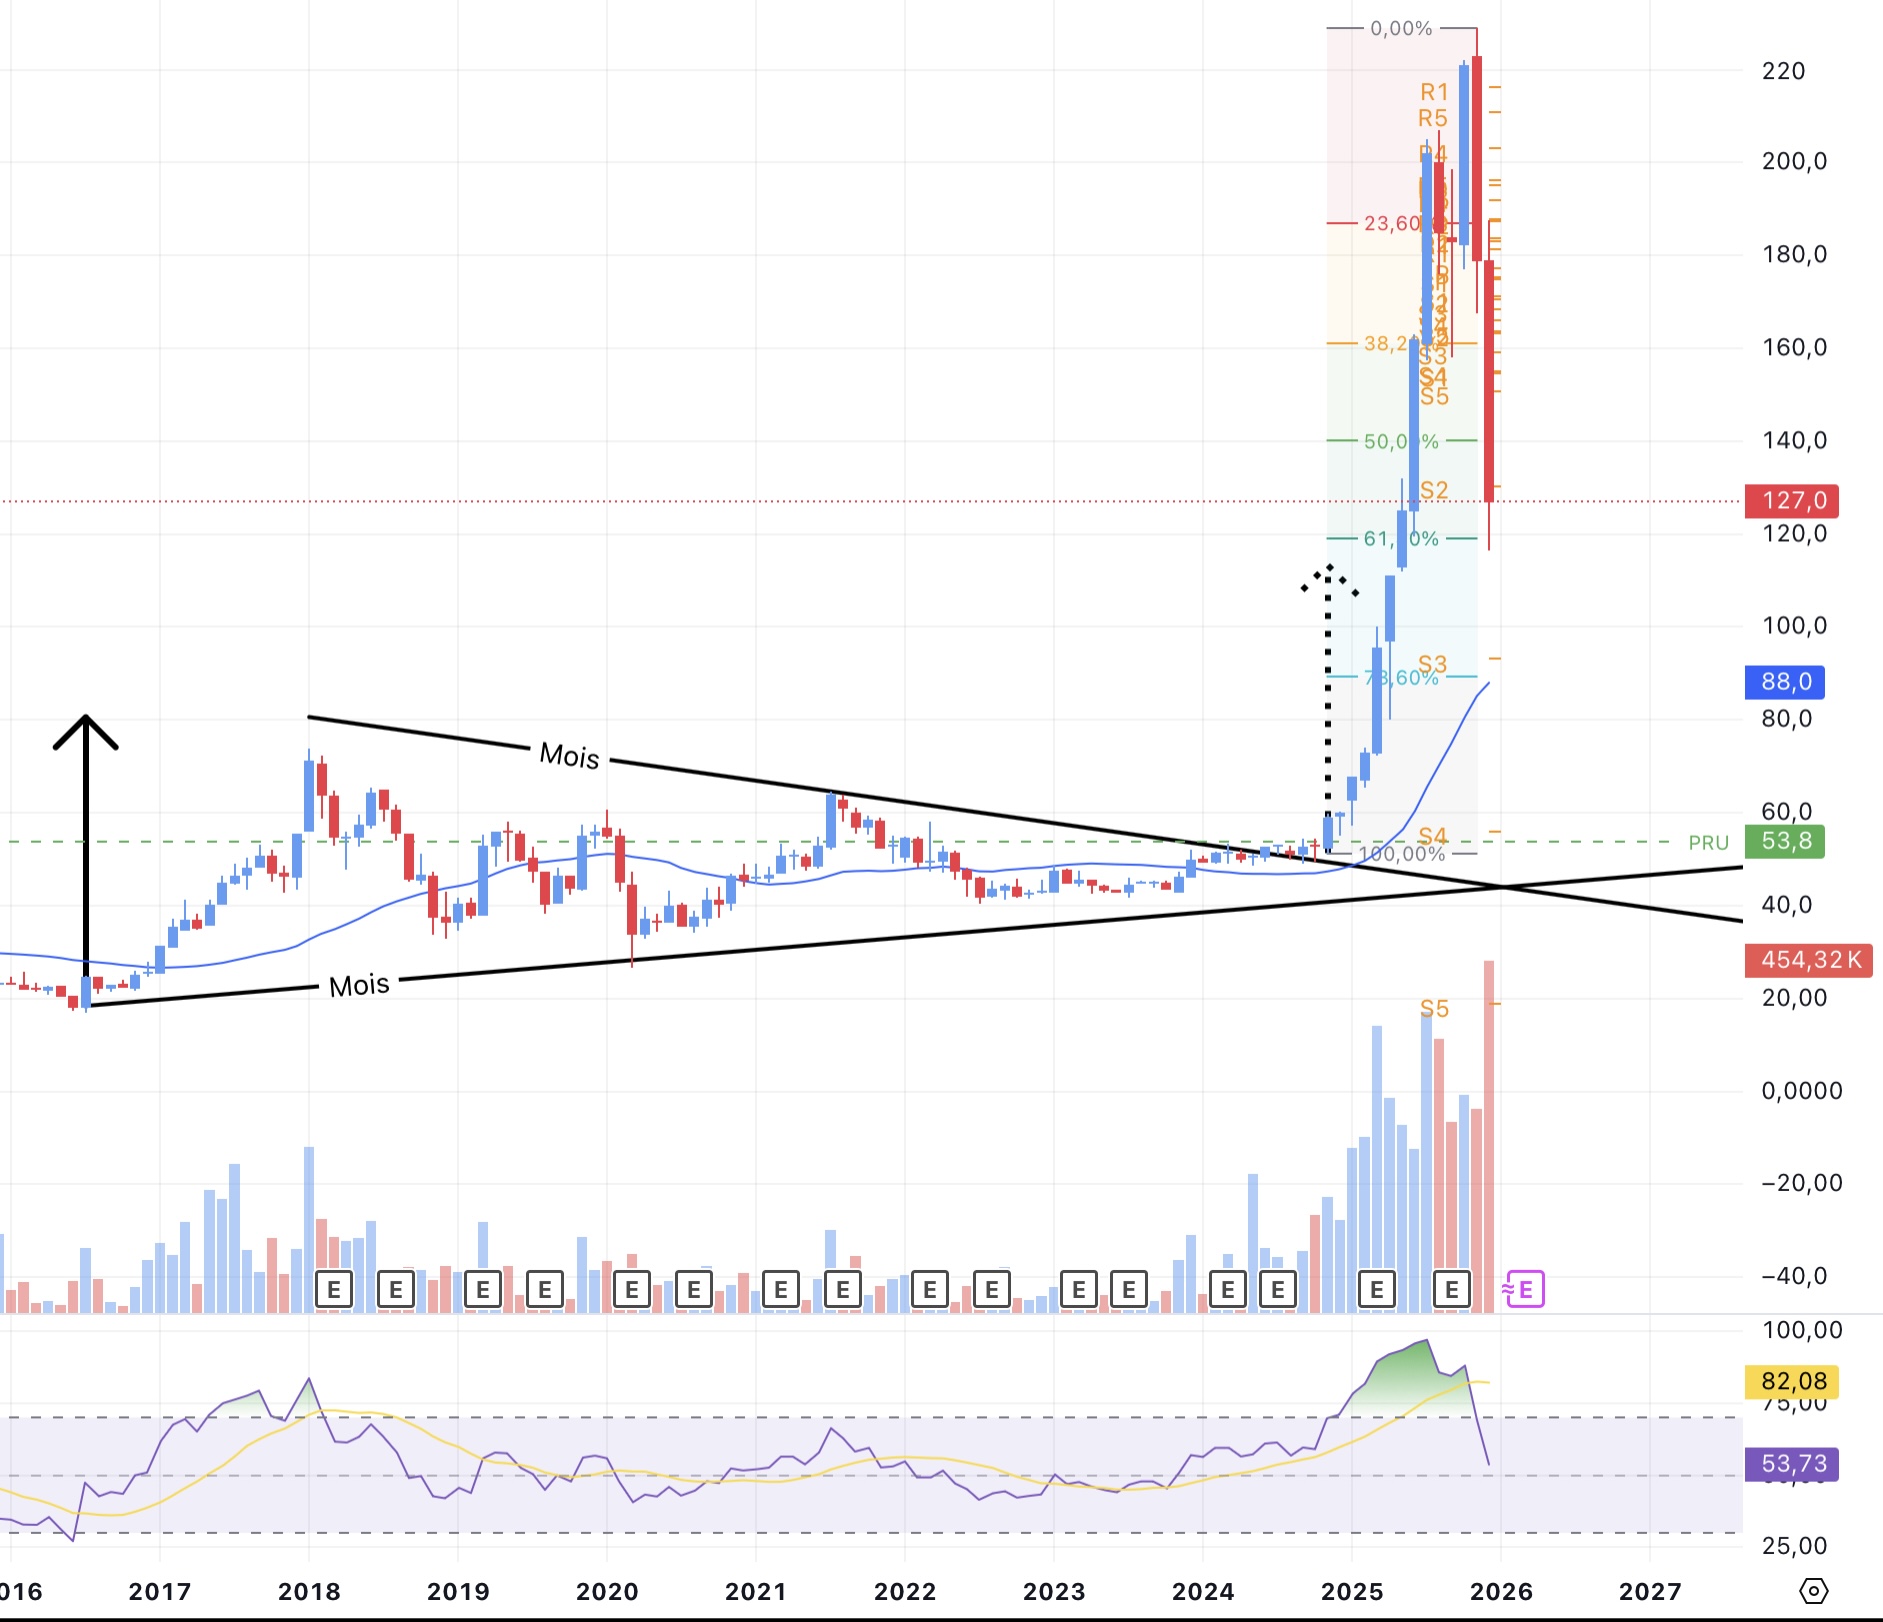
Task: Open the first earnings E marker of 2019
Action: tap(483, 1289)
